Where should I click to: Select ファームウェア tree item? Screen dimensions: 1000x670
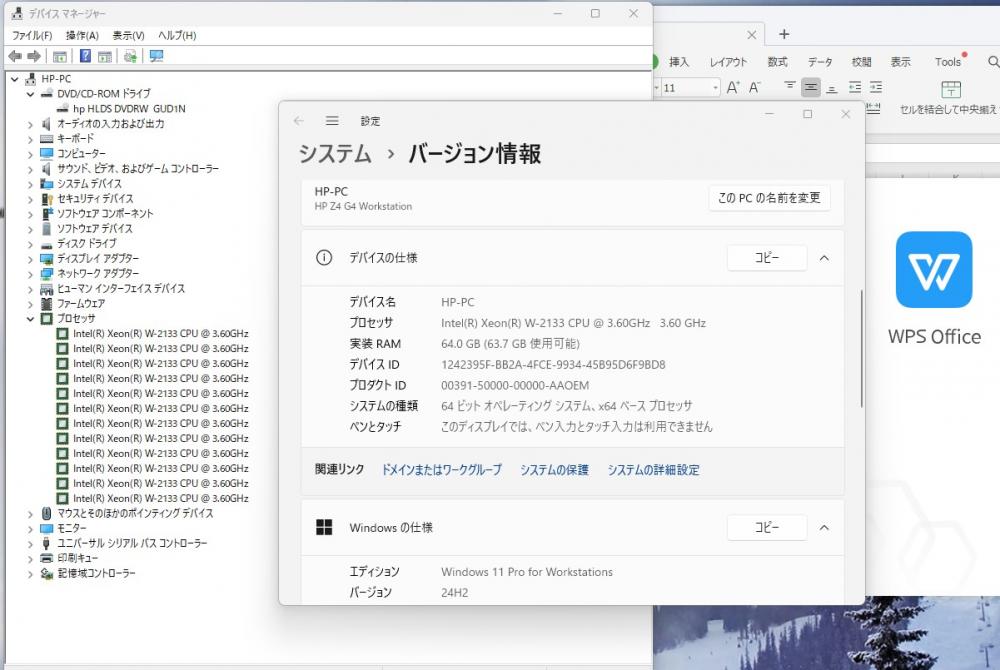pyautogui.click(x=81, y=303)
